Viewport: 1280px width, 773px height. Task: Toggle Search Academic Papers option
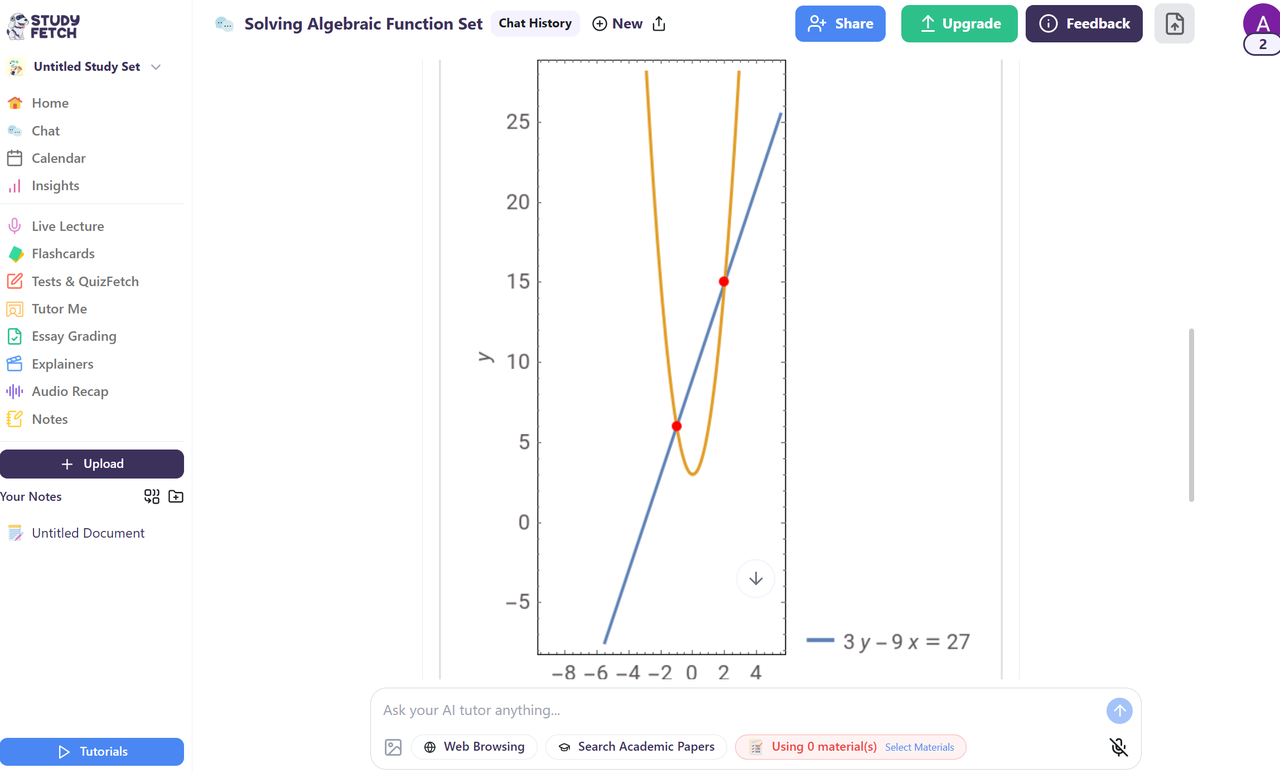coord(636,747)
